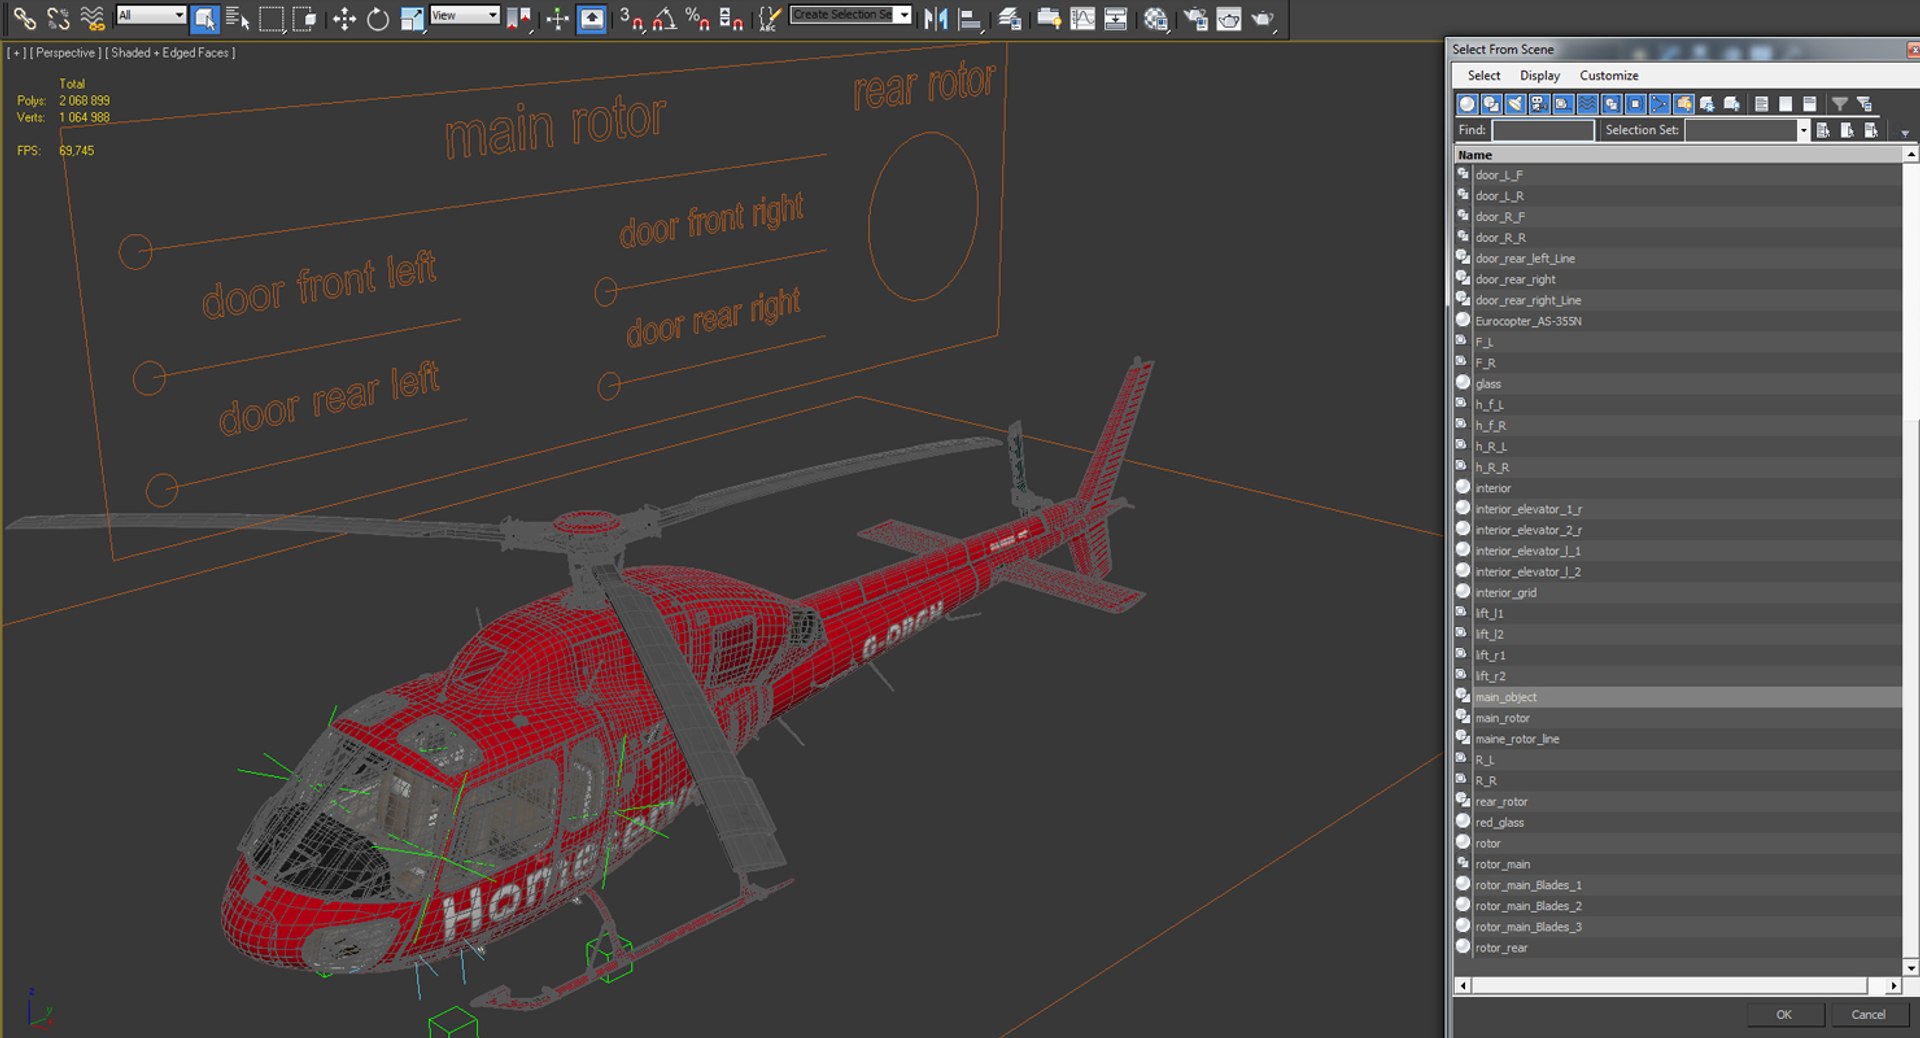Image resolution: width=1920 pixels, height=1038 pixels.
Task: Toggle Display Helpers filter
Action: click(1563, 104)
